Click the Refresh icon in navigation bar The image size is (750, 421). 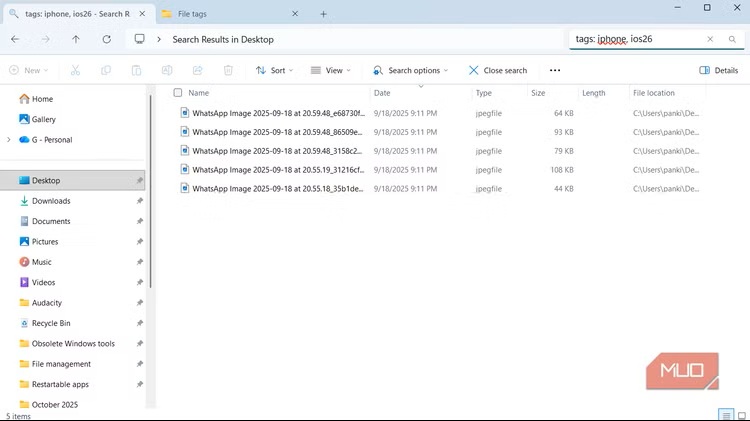click(106, 39)
